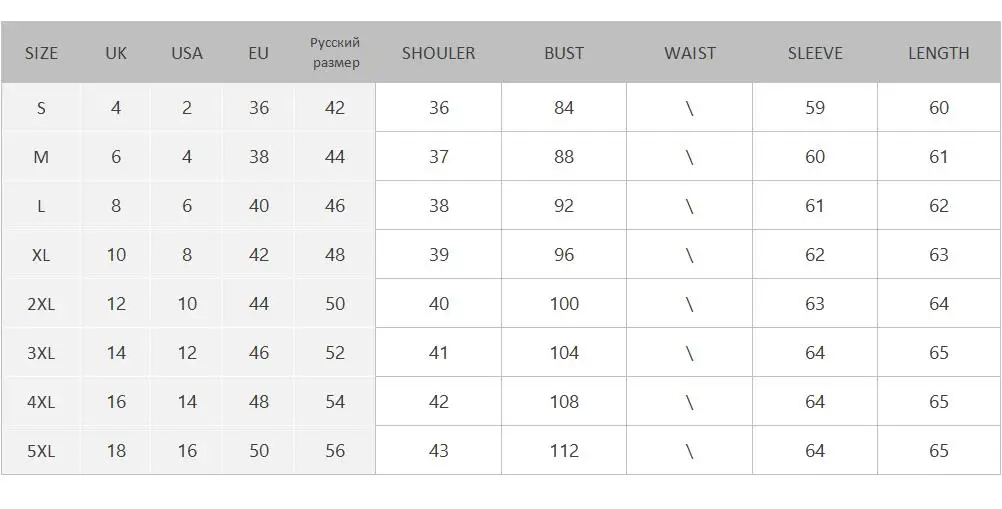1002x509 pixels.
Task: Select the XL size row label
Action: tap(41, 255)
